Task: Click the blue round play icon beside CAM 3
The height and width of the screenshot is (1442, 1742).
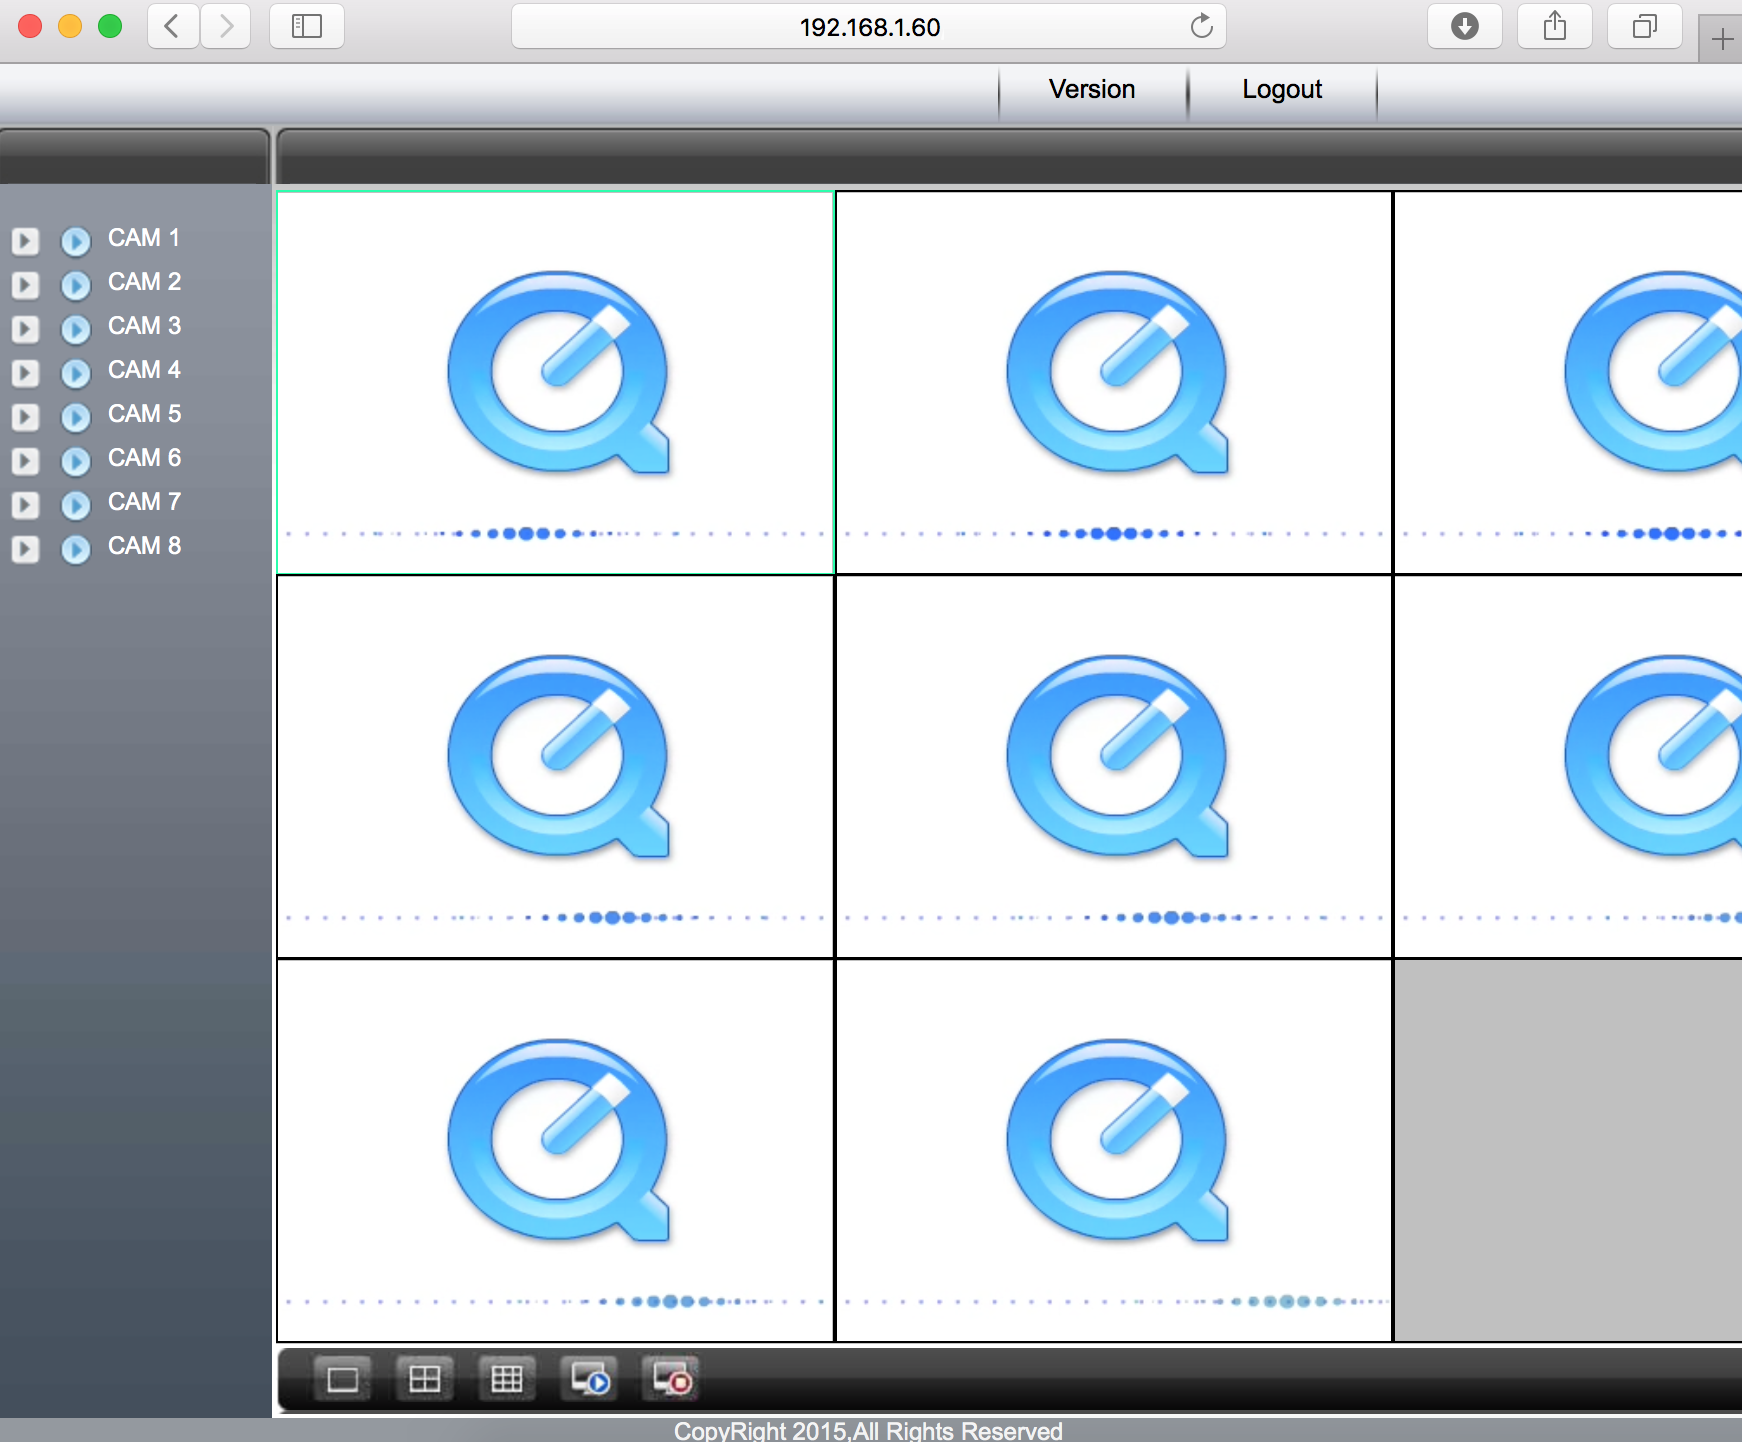Action: [76, 329]
